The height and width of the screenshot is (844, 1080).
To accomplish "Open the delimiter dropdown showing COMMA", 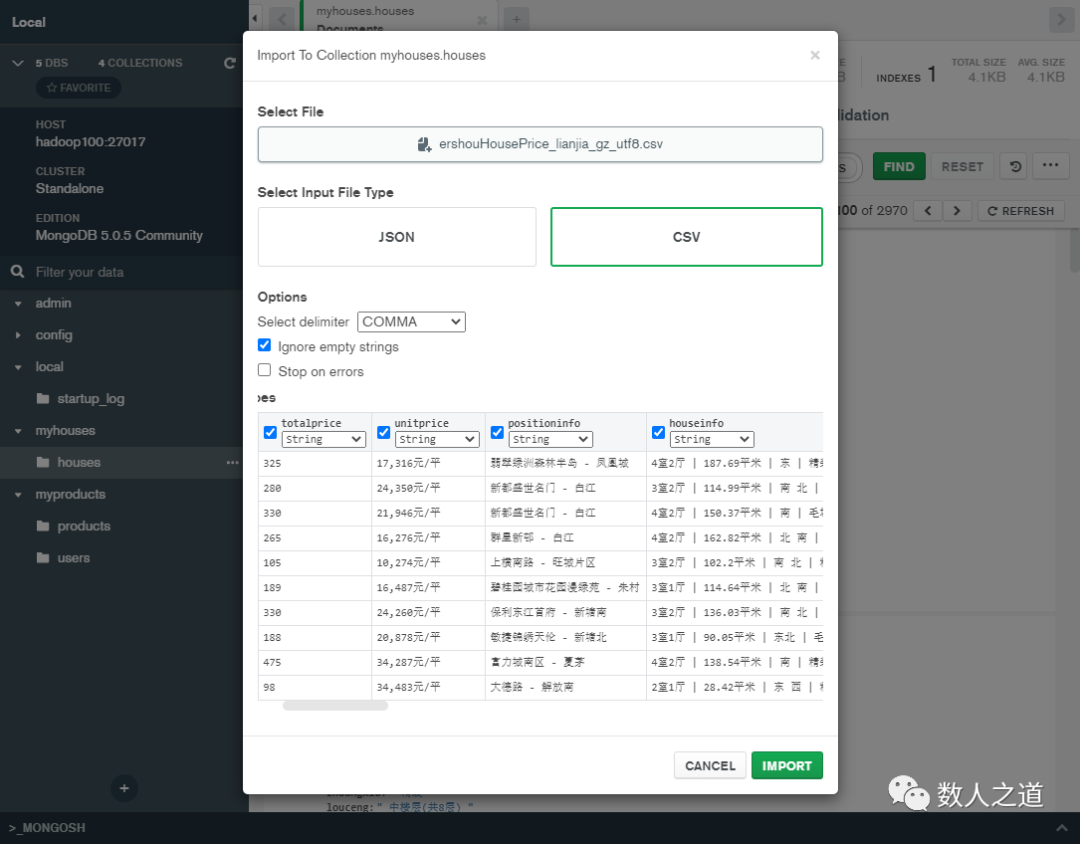I will (x=410, y=321).
